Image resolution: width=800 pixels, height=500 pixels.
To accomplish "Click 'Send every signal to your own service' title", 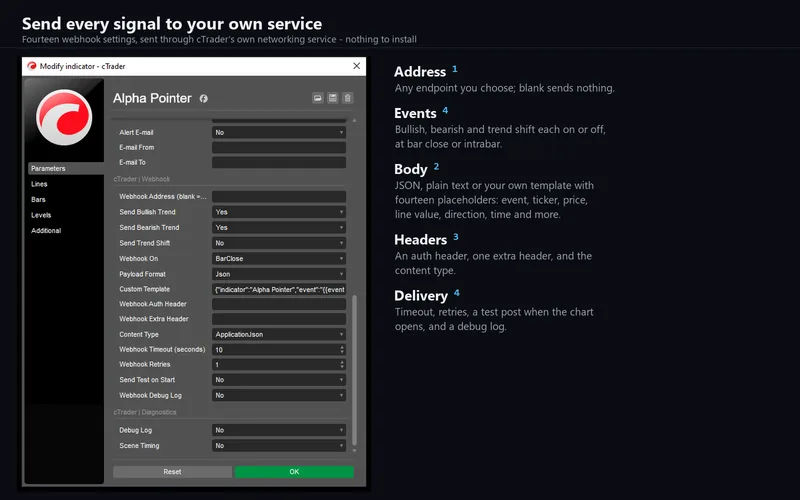I will point(172,23).
